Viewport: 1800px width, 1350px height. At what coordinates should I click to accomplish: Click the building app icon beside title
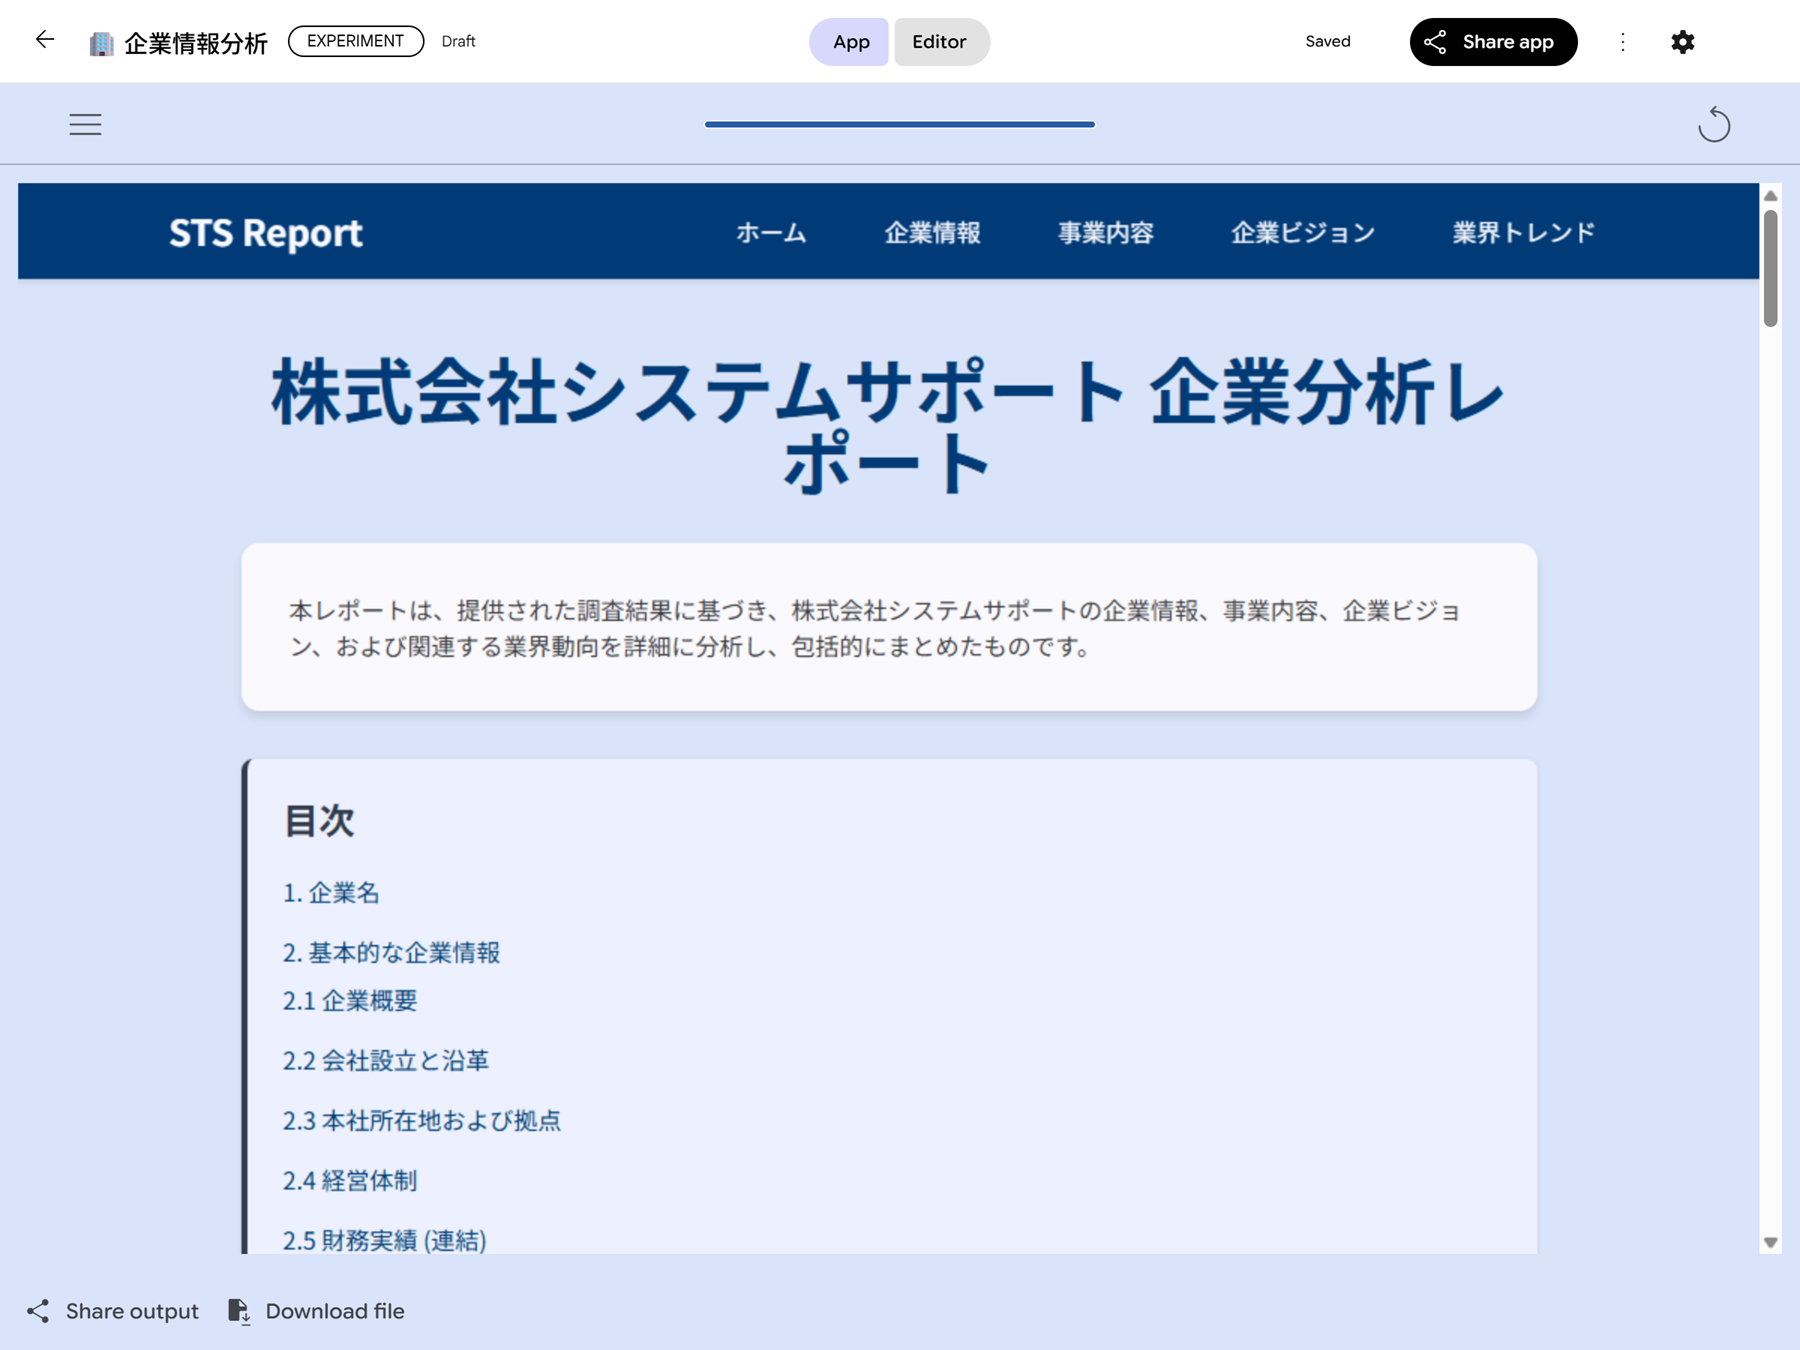click(101, 43)
